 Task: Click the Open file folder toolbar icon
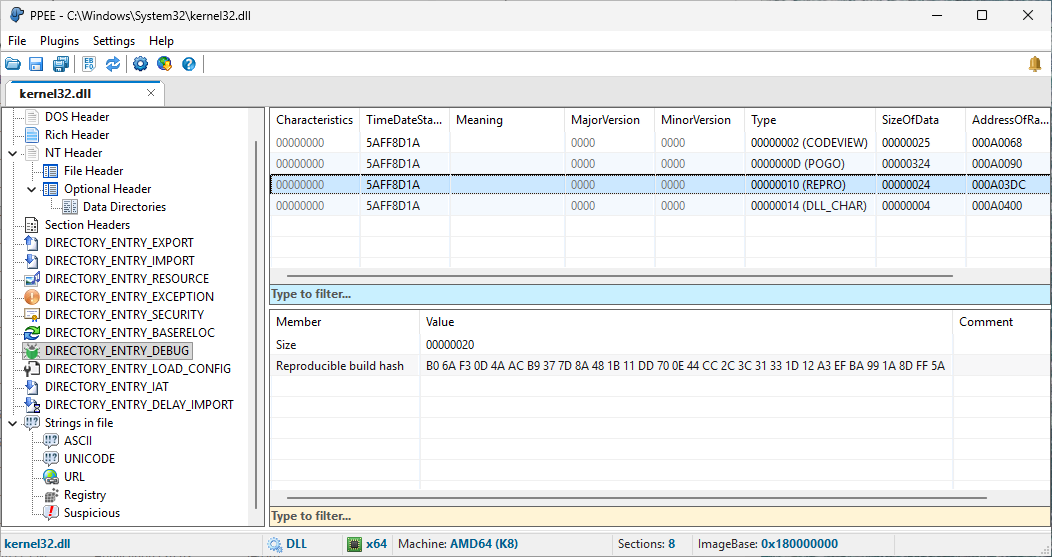point(13,64)
